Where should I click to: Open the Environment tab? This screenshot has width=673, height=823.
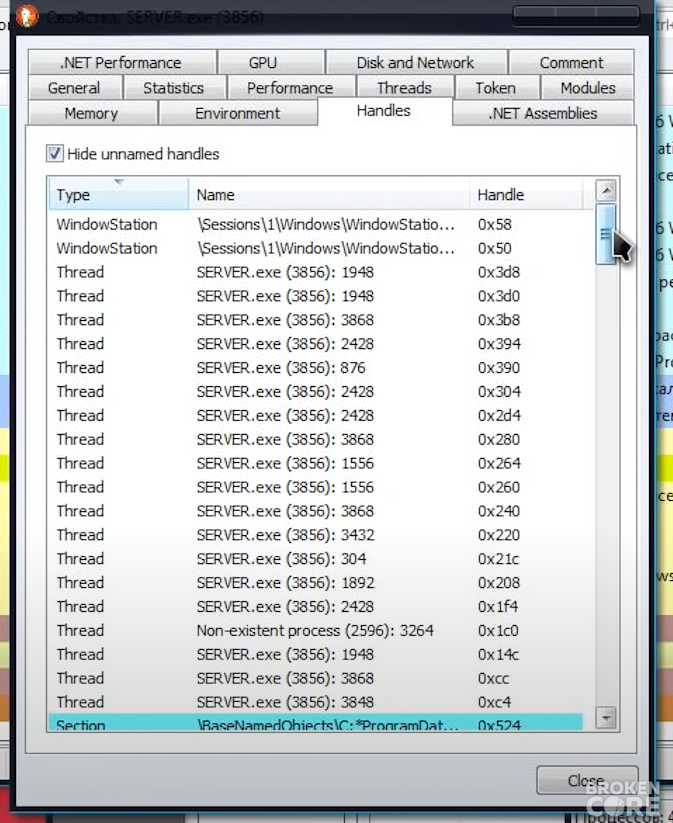click(x=238, y=113)
